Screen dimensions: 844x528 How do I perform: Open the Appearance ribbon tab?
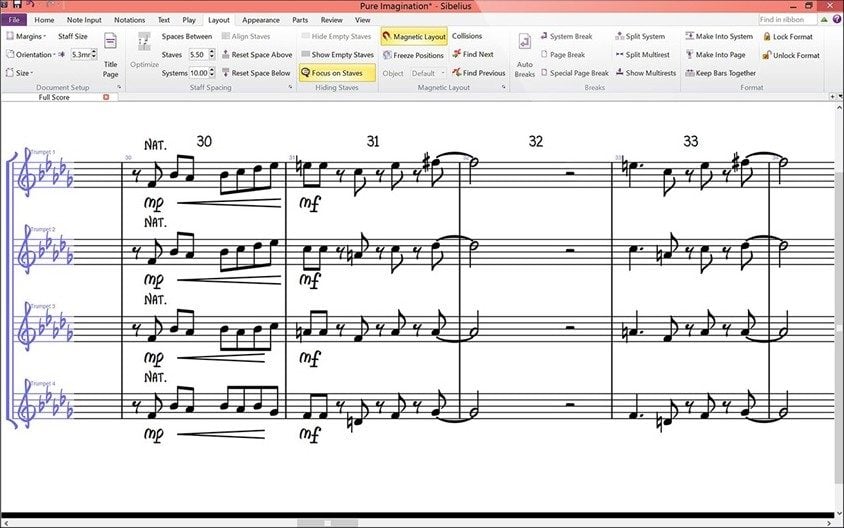(261, 20)
